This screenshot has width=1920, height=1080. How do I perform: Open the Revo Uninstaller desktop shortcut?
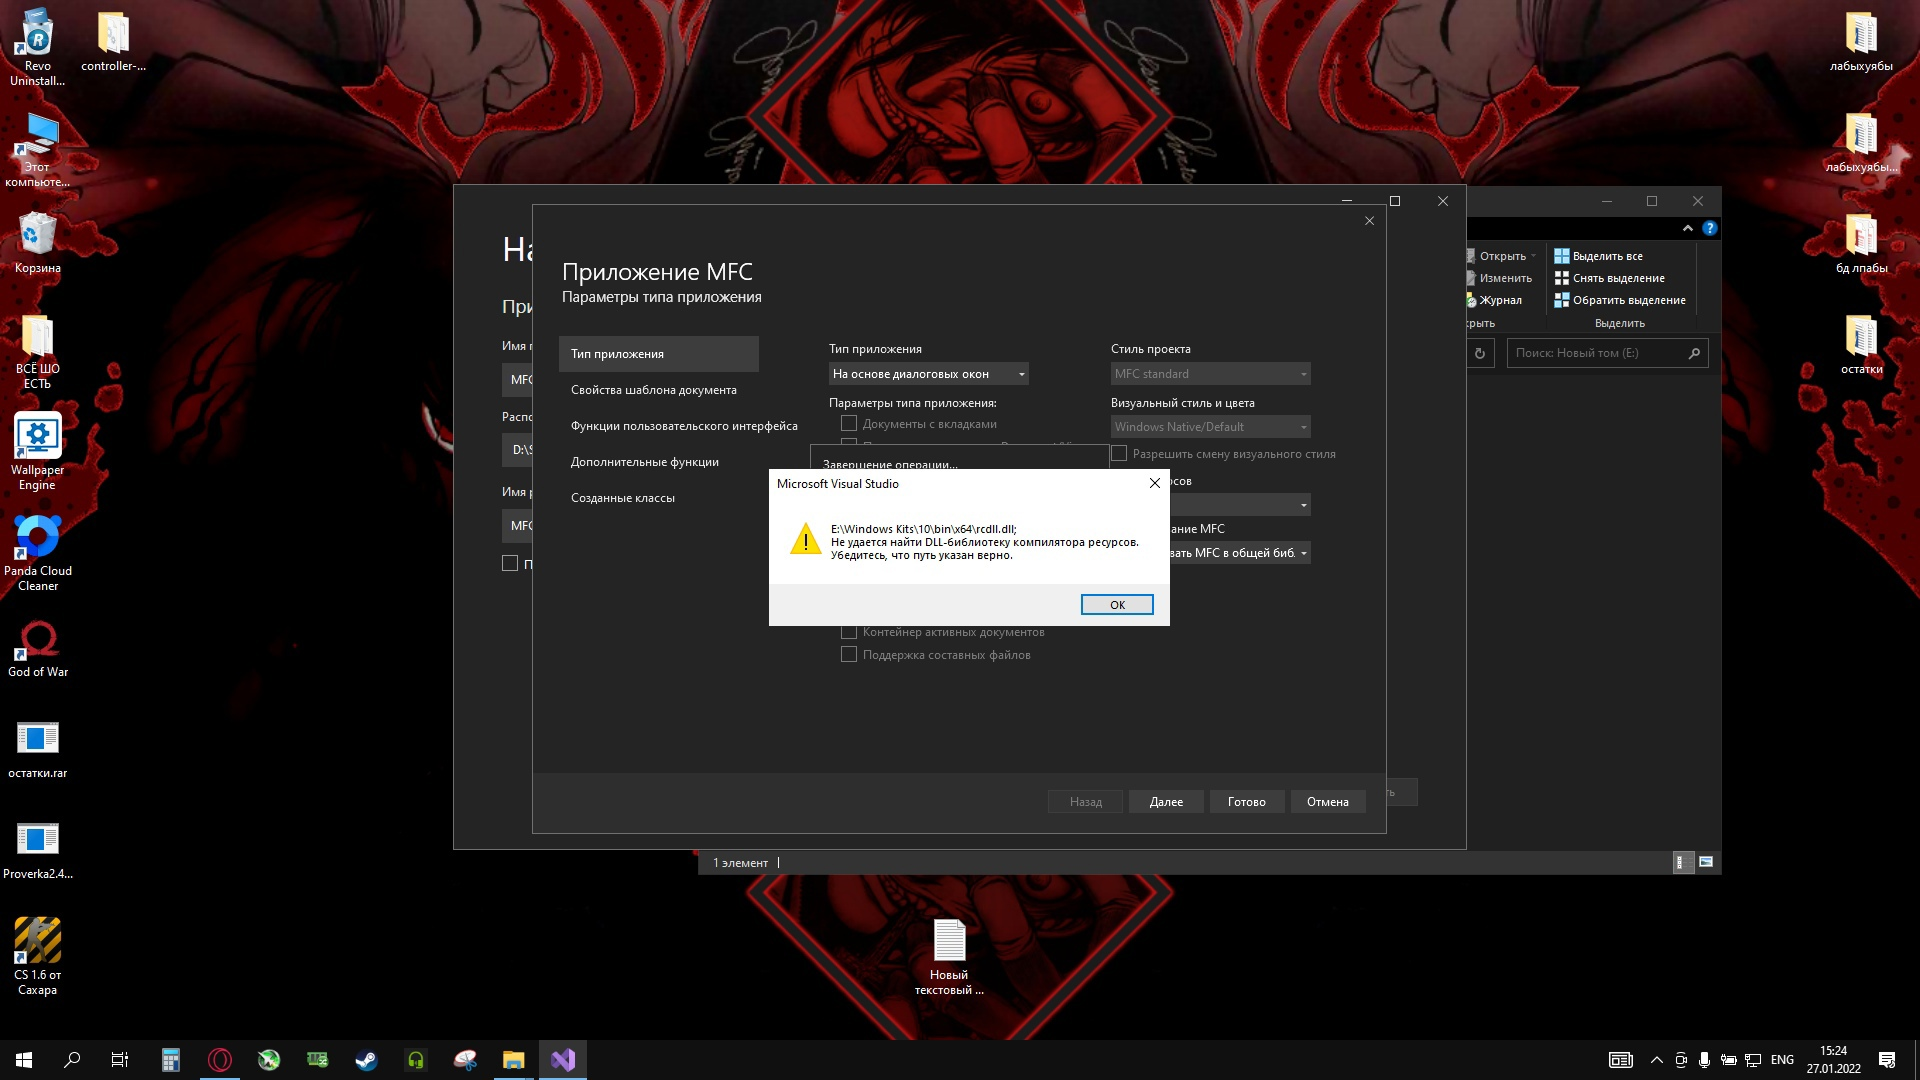pos(38,47)
